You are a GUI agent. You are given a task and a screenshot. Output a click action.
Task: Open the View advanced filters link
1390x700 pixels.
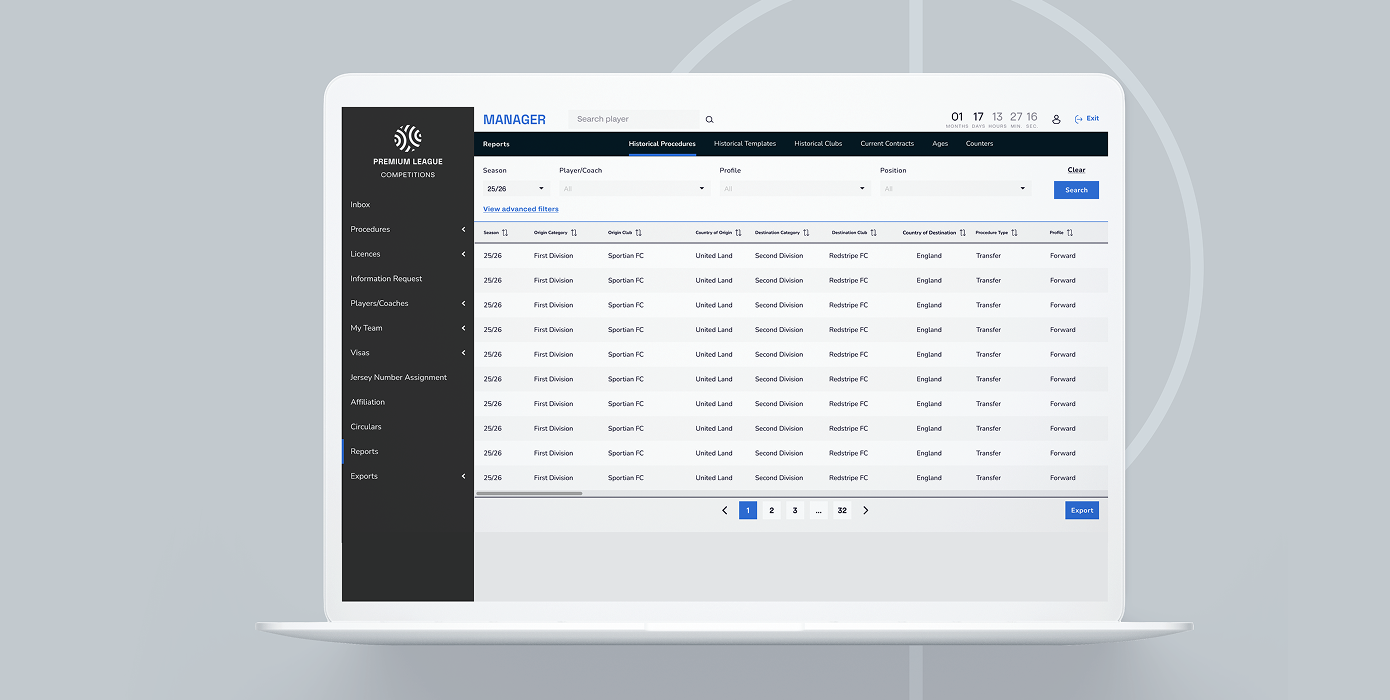[520, 209]
